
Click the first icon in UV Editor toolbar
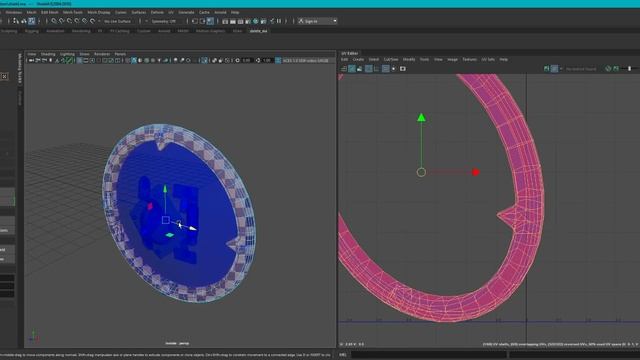click(344, 69)
